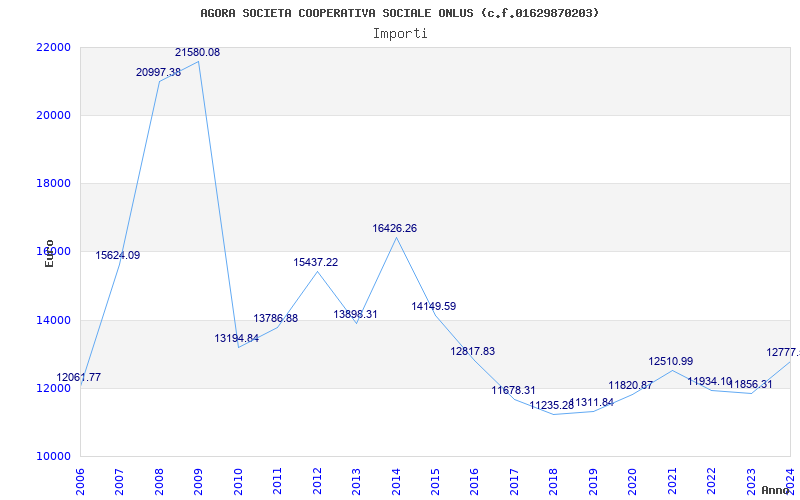Click the data label 12061.77
800x500 pixels.
click(x=79, y=378)
